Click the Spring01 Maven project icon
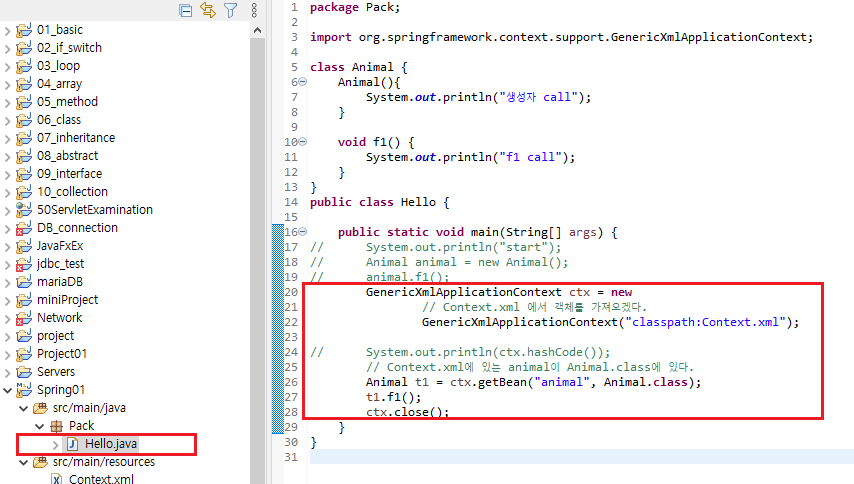854x484 pixels. pos(24,390)
